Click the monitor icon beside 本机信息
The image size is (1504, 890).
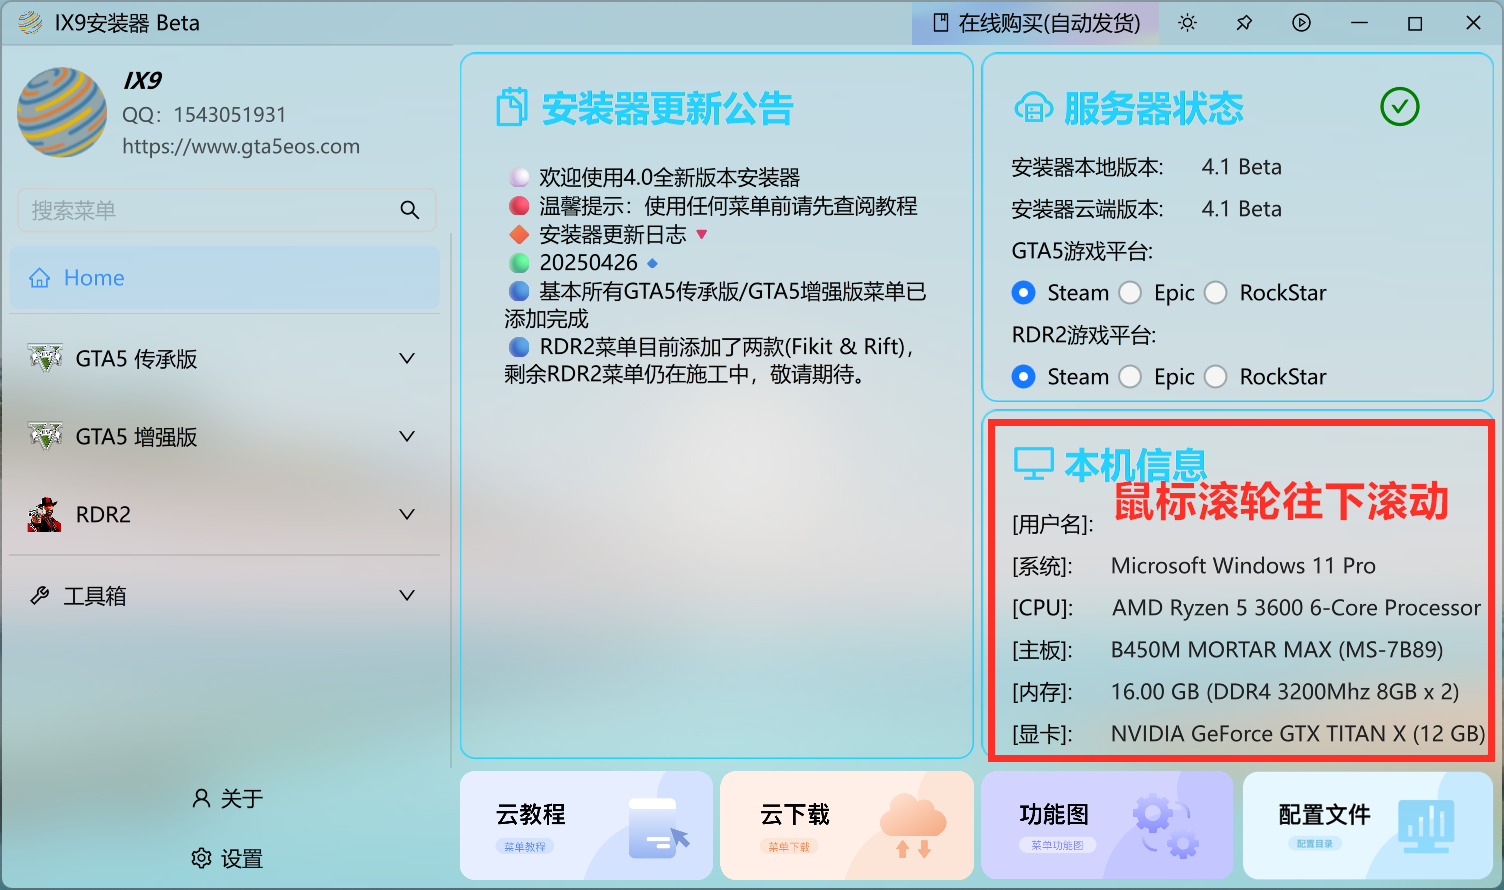click(1034, 464)
